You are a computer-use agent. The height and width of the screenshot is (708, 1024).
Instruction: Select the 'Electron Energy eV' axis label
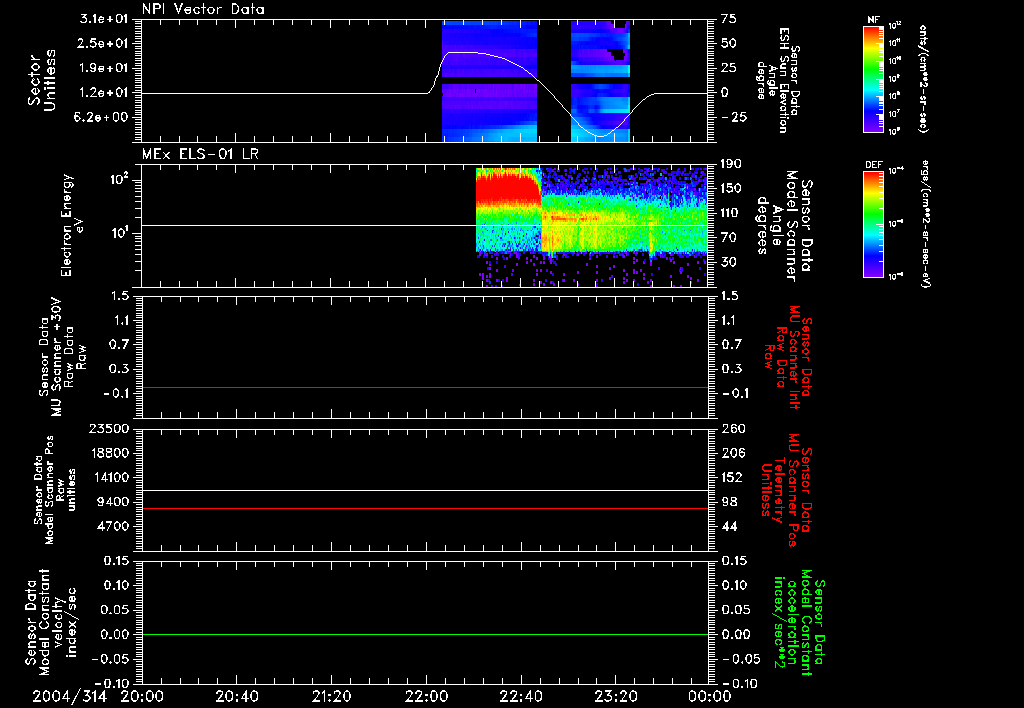(x=70, y=225)
